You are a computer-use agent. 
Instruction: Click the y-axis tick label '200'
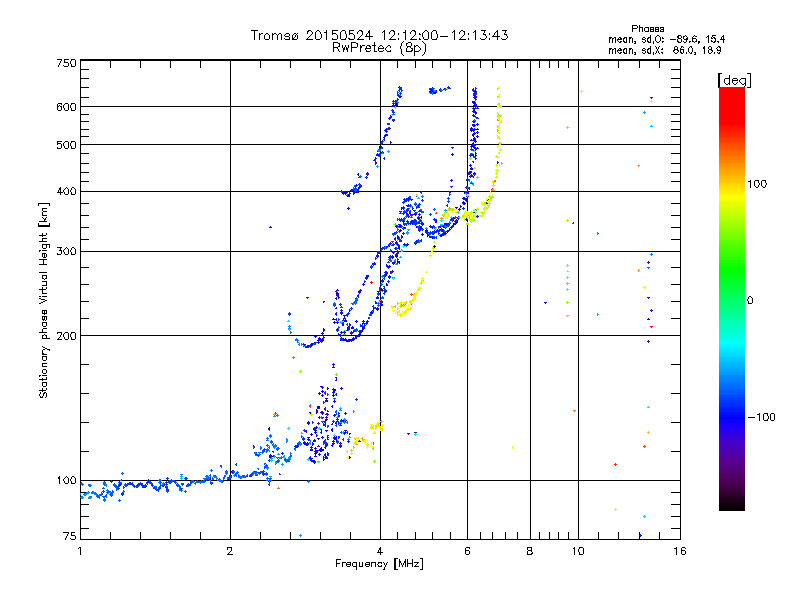point(67,336)
